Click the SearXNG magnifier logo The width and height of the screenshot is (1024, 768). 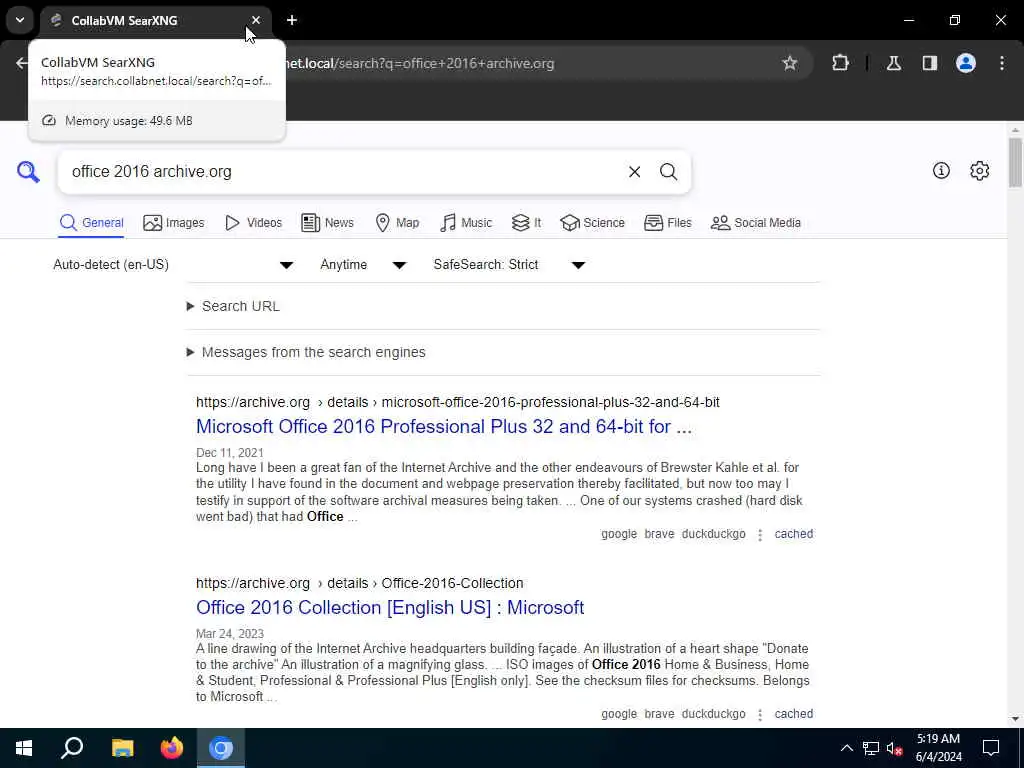point(28,172)
